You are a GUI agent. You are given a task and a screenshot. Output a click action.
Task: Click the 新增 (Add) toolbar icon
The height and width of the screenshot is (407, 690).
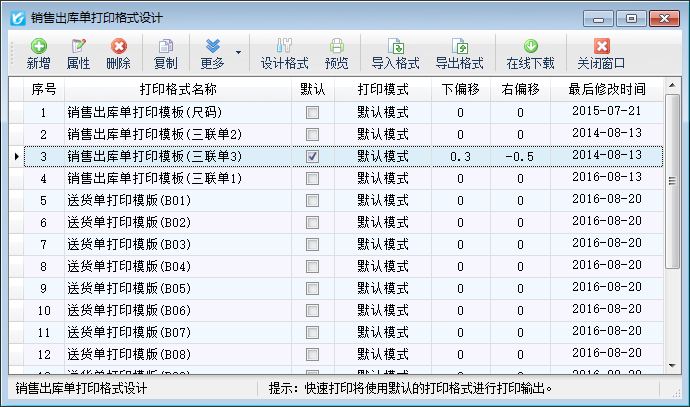(x=38, y=53)
